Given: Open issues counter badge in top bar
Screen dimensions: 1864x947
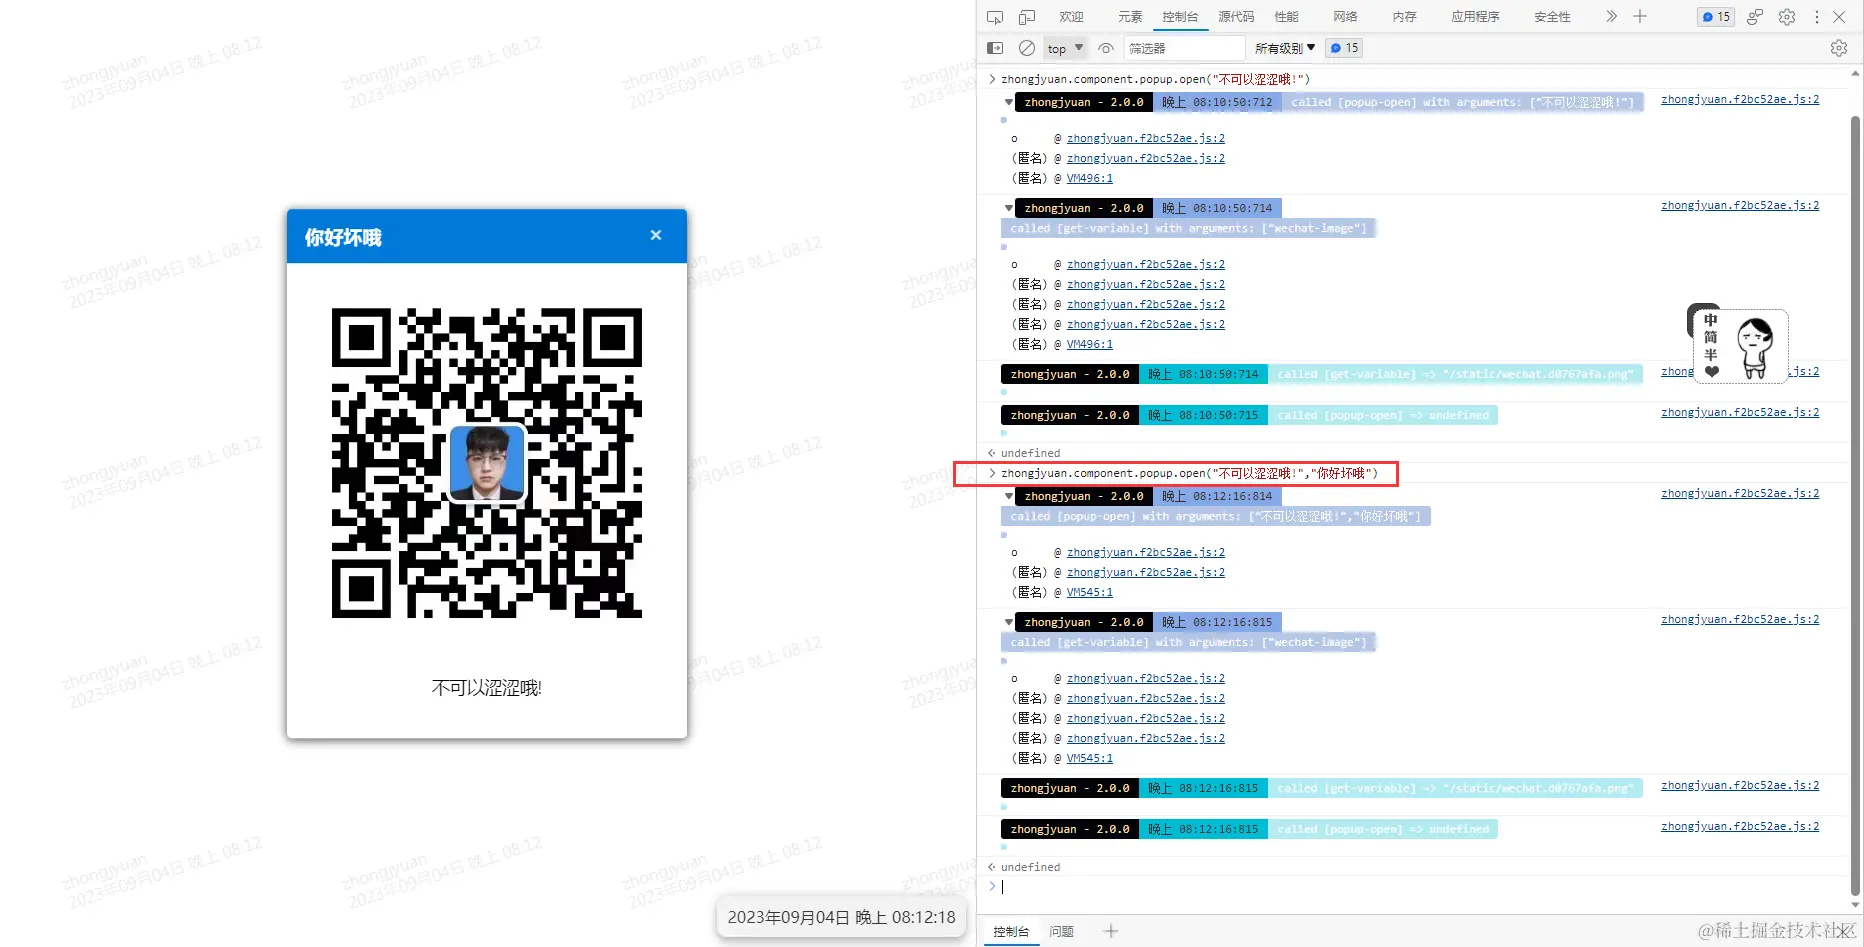Looking at the screenshot, I should click(1716, 17).
